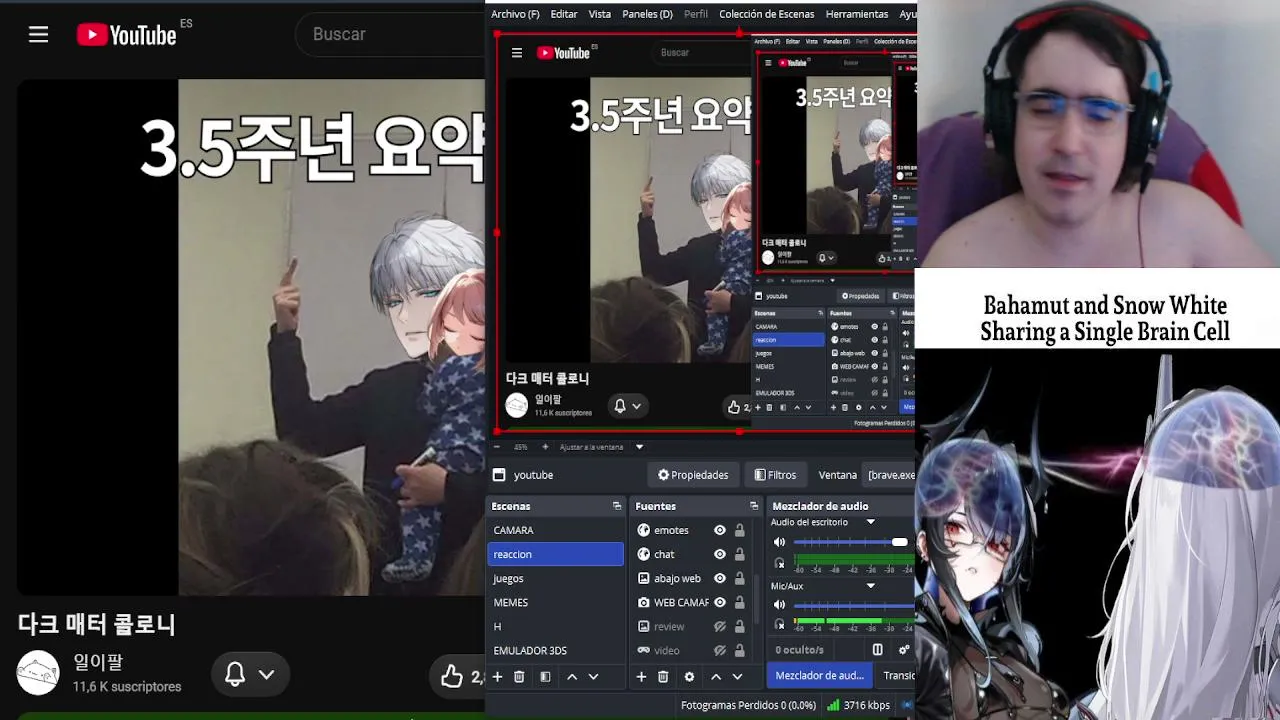The width and height of the screenshot is (1280, 720).
Task: Go to the YouTube home logo
Action: 127,35
